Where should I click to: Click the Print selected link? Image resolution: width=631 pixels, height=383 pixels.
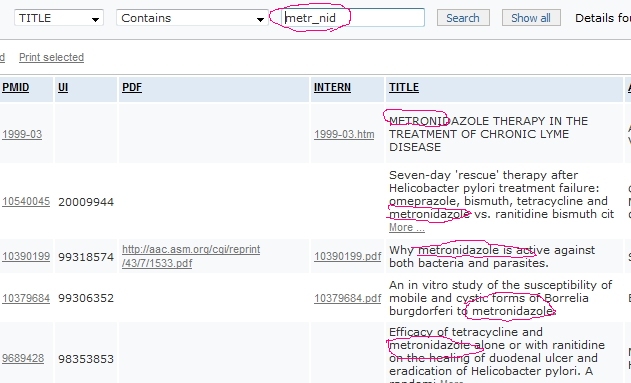52,57
